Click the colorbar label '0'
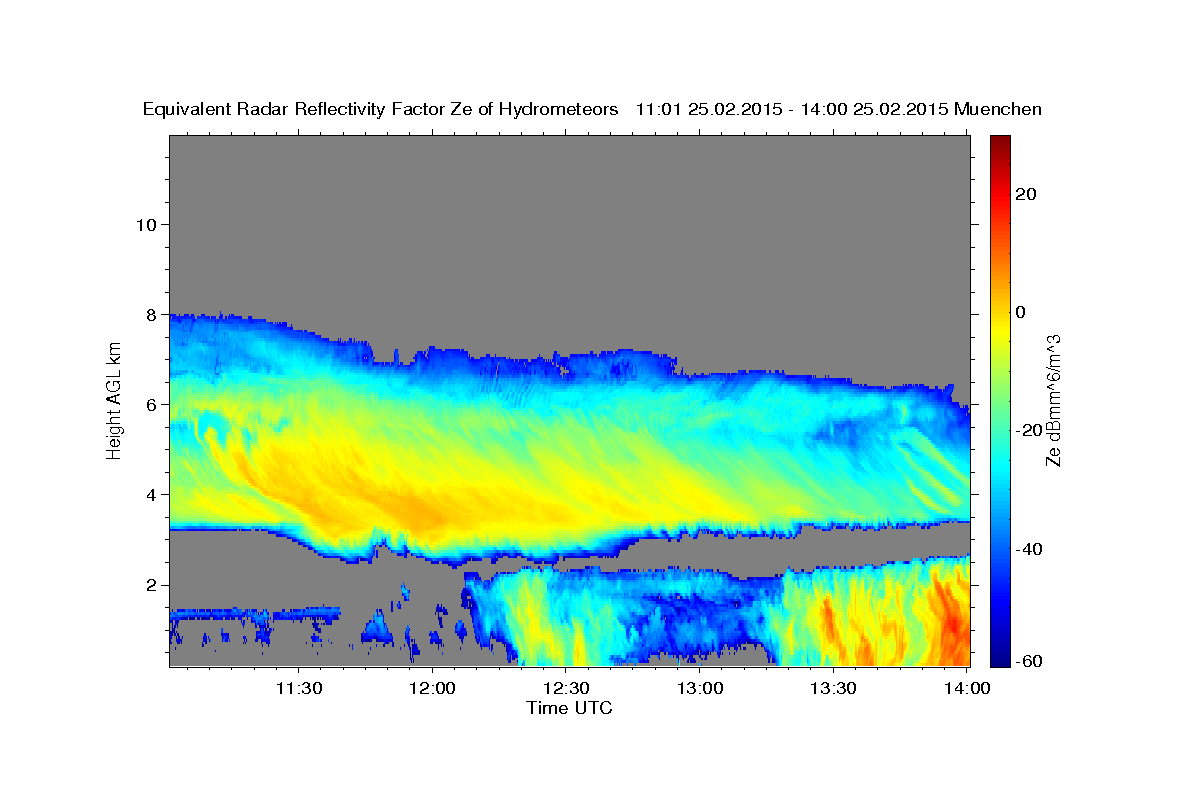This screenshot has width=1200, height=800. coord(1020,312)
